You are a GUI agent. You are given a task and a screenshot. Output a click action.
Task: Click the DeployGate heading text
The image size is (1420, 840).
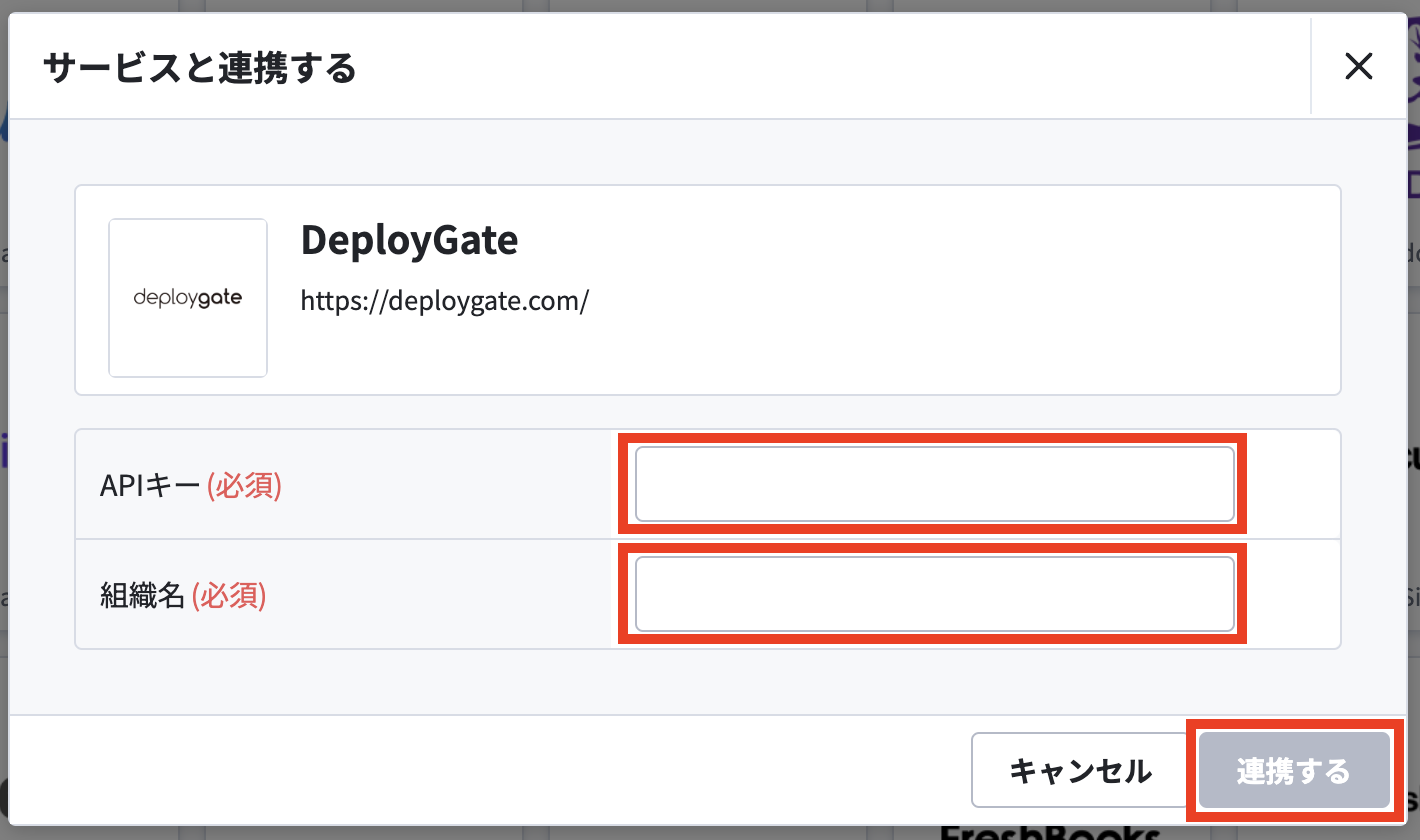409,240
